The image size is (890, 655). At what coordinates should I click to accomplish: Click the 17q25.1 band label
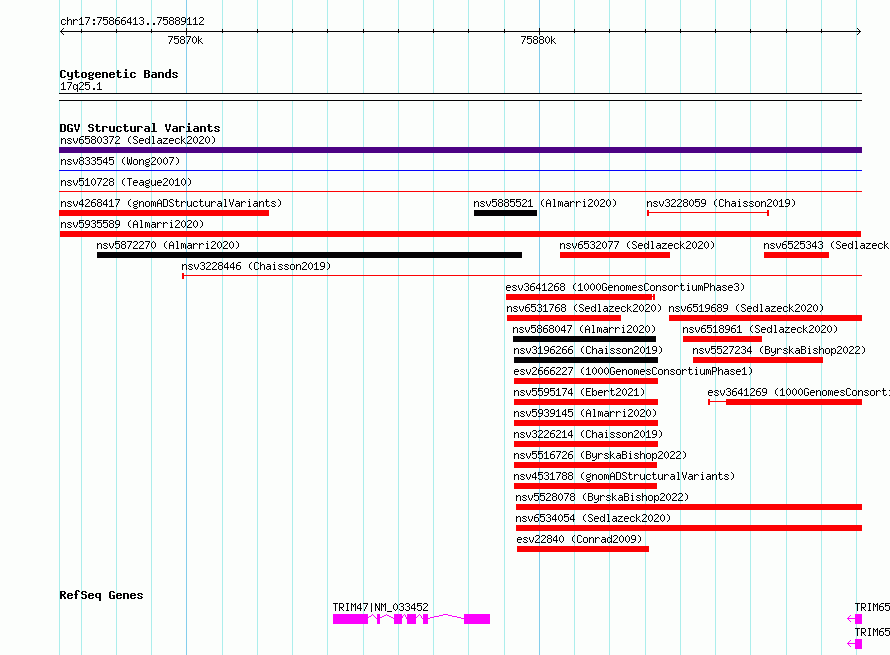81,86
